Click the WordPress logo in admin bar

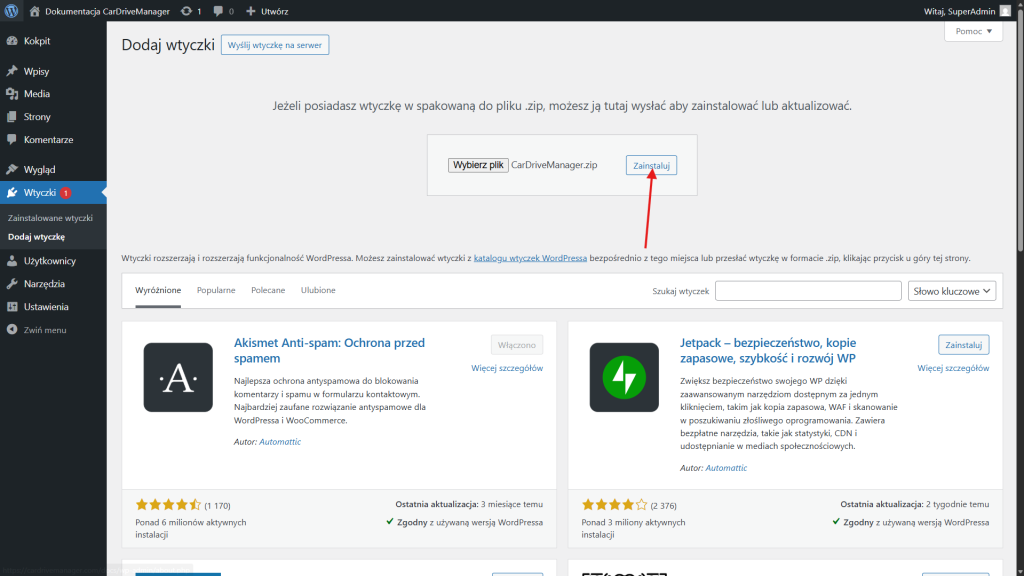[12, 10]
